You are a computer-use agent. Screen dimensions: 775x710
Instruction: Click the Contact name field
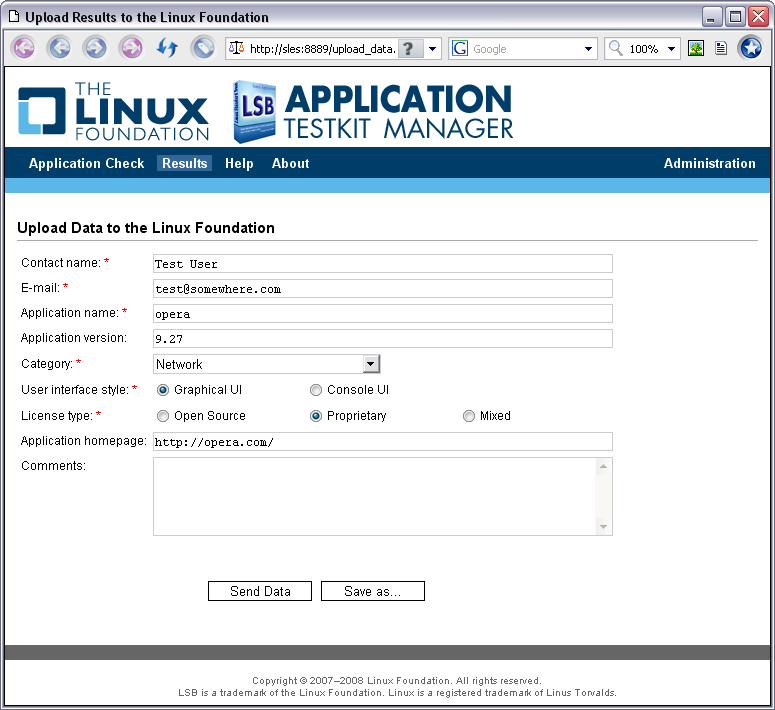coord(383,264)
